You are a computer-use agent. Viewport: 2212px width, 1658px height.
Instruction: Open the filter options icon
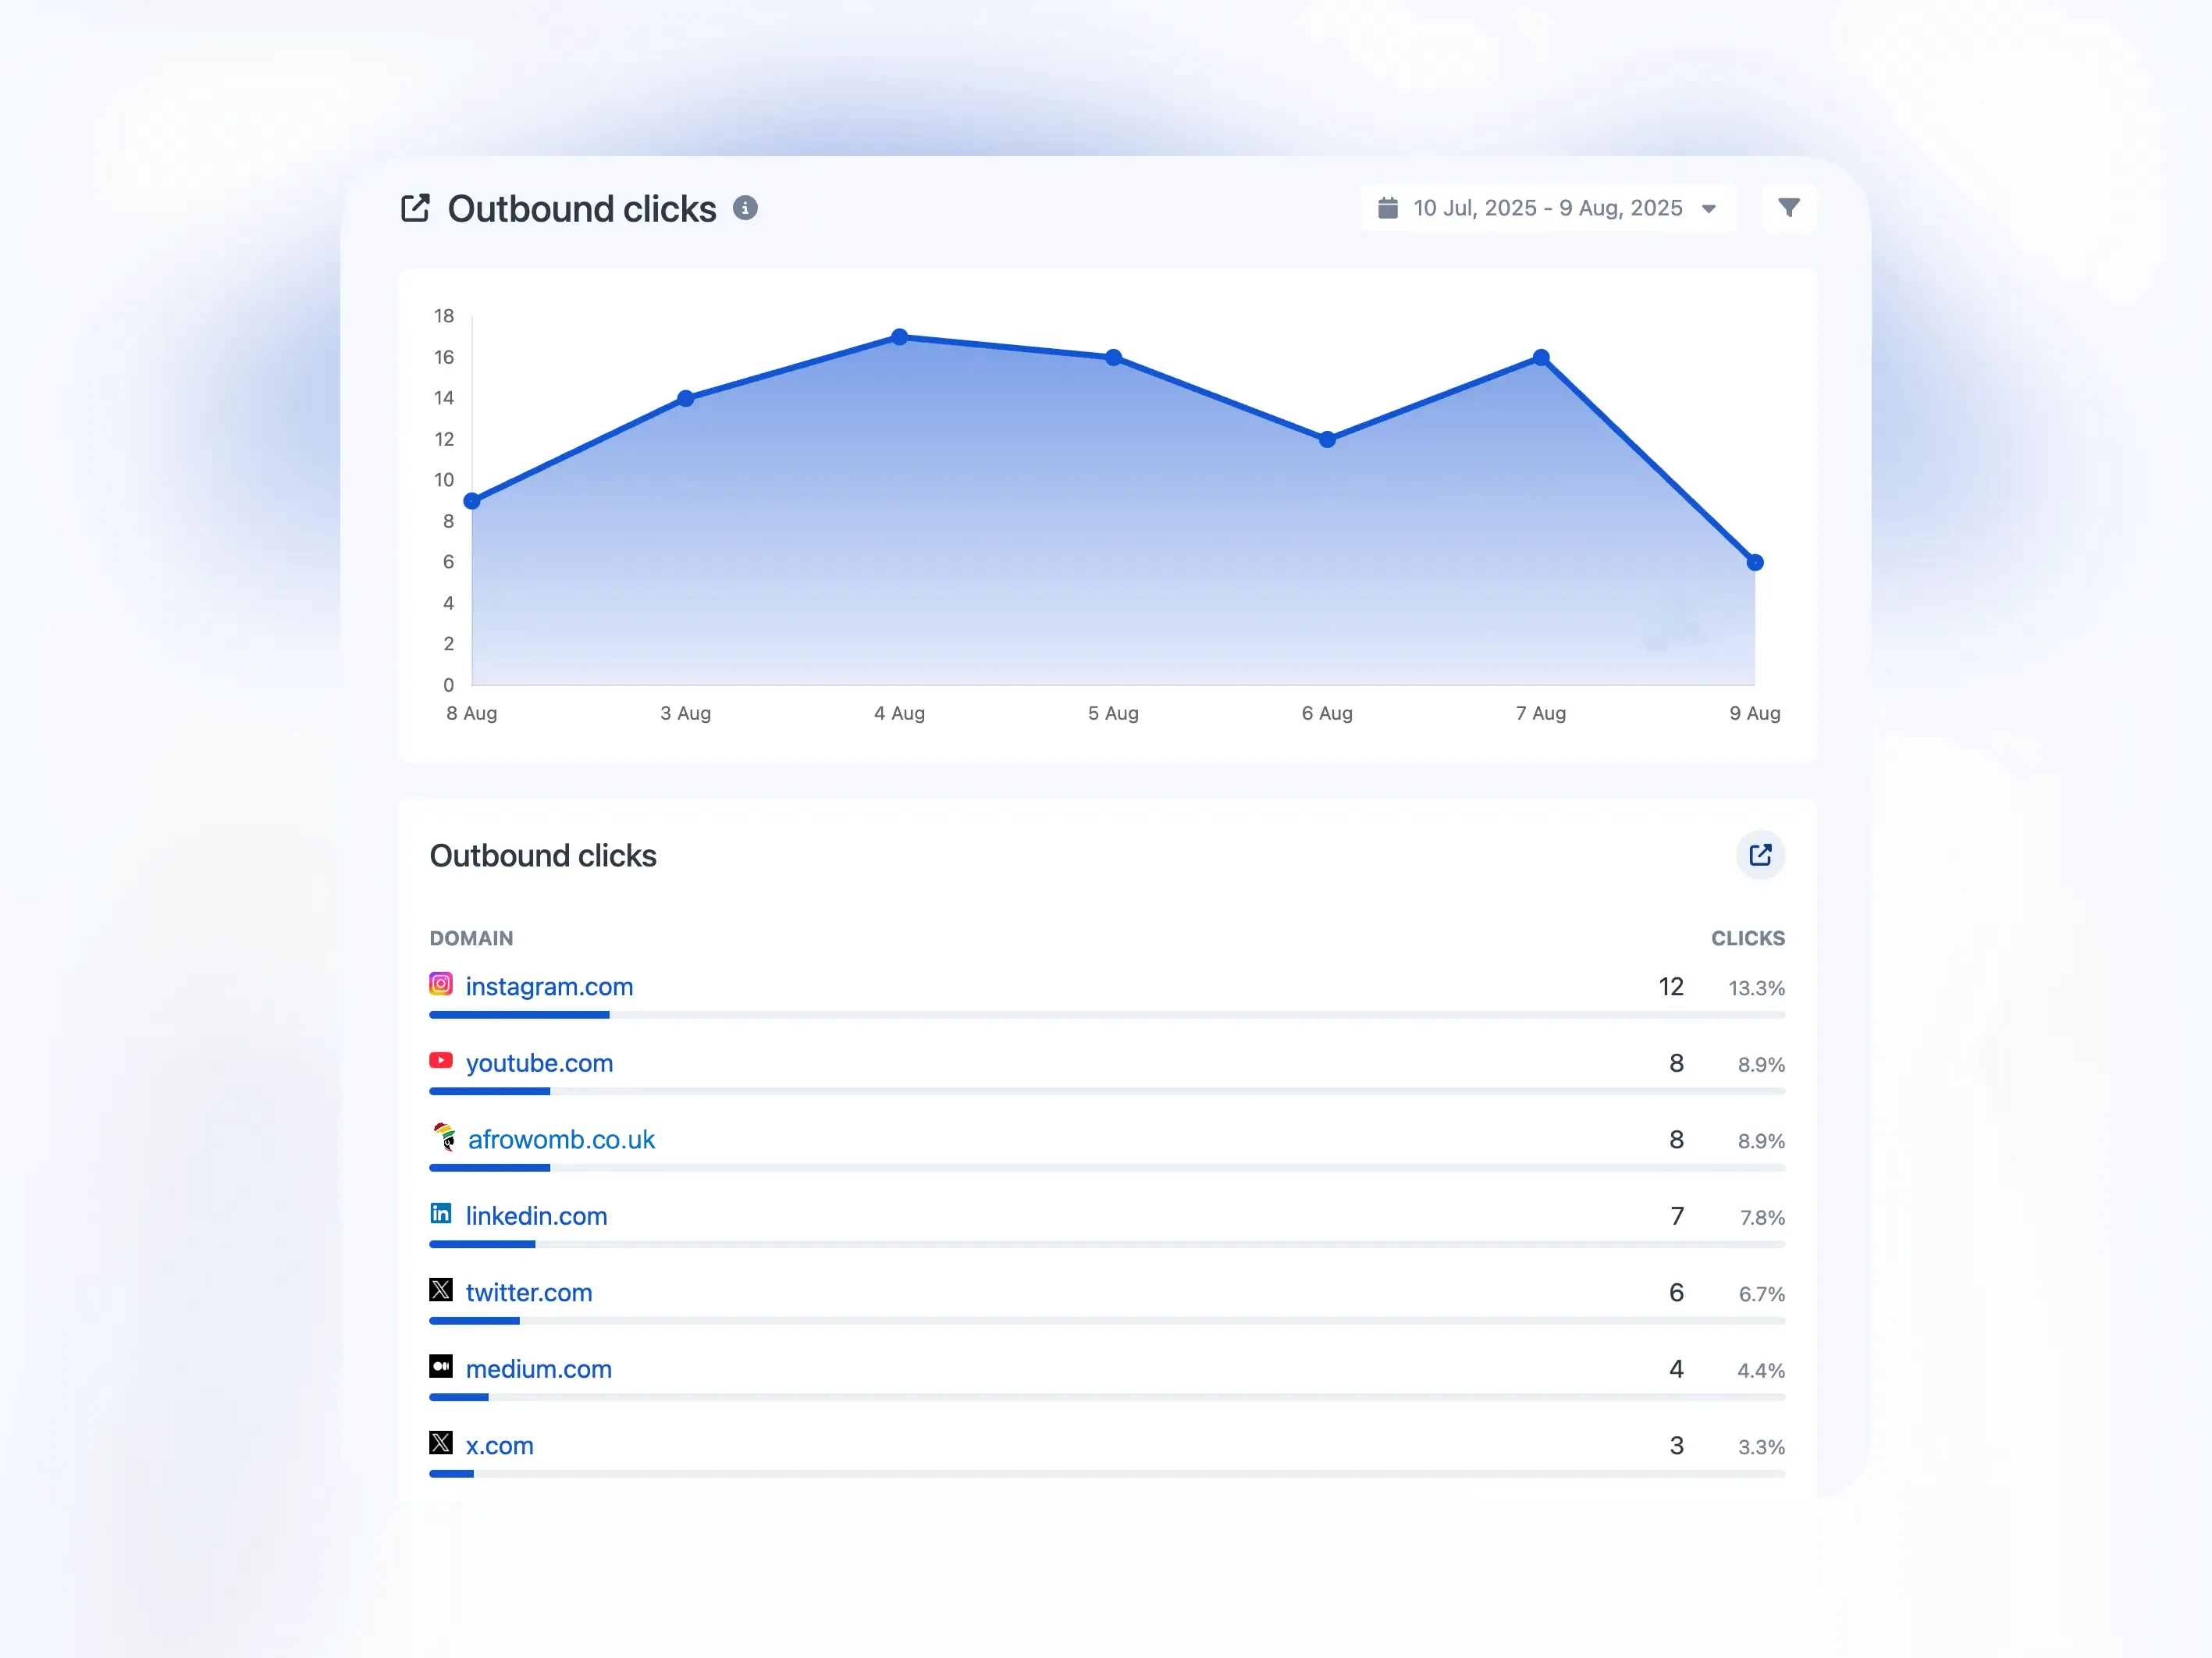[x=1790, y=208]
